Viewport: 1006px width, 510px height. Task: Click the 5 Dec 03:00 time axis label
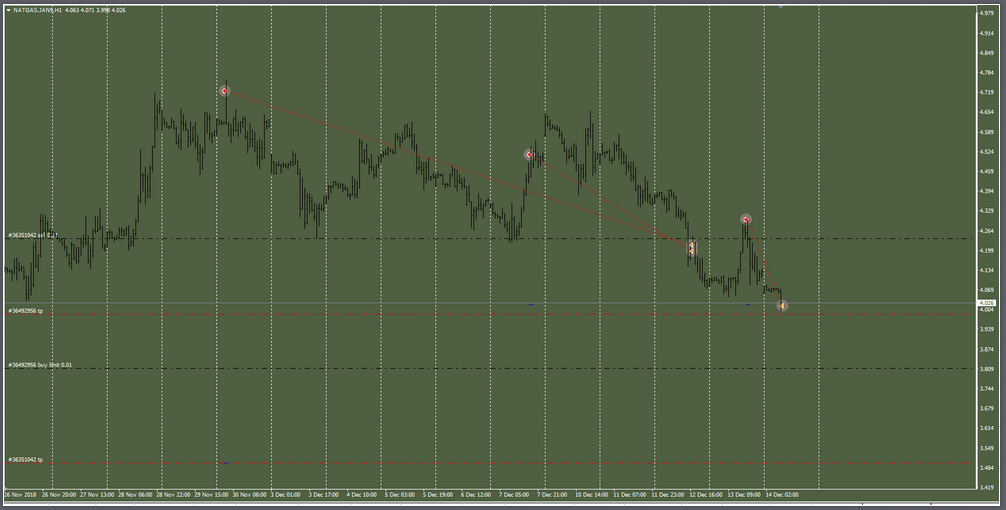point(400,495)
